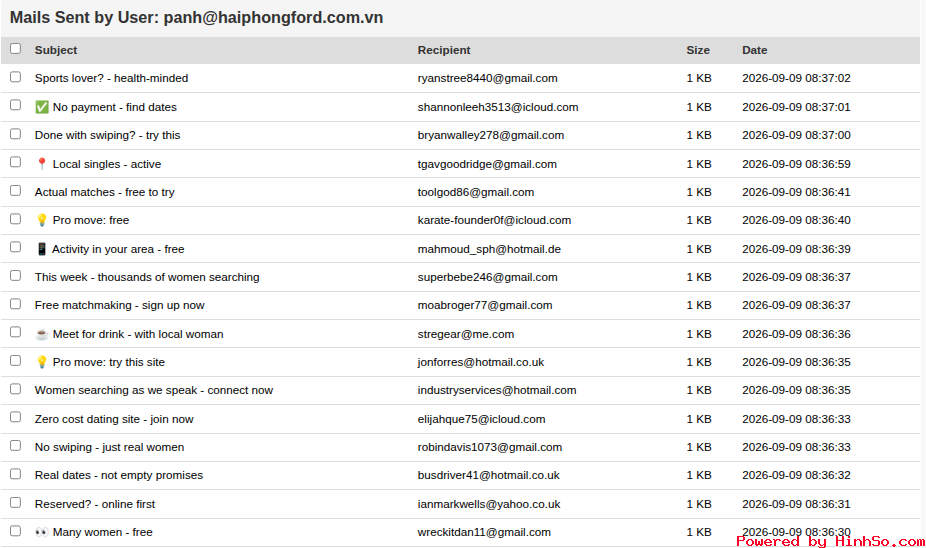Sort by the Recipient column header
The image size is (926, 548).
(444, 50)
